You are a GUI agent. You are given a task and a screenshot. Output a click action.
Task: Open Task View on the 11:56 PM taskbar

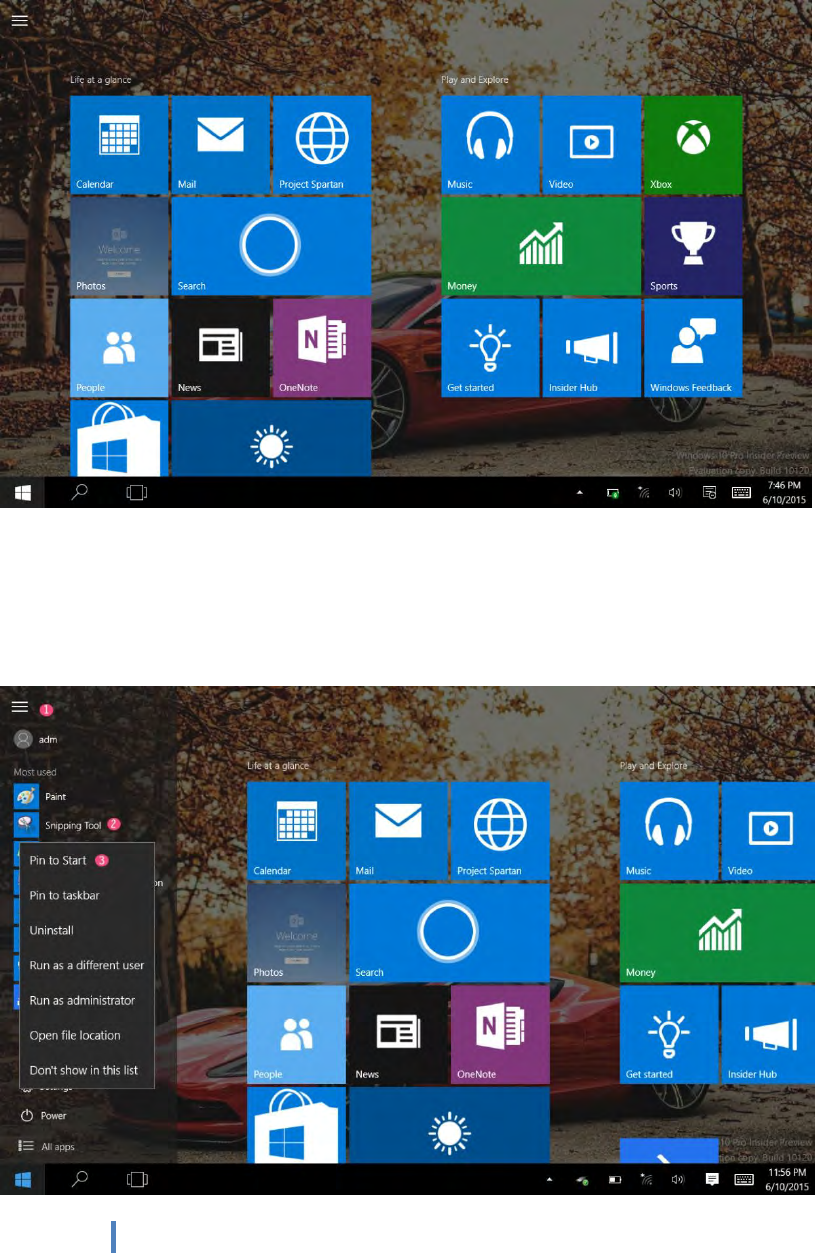[x=137, y=1179]
